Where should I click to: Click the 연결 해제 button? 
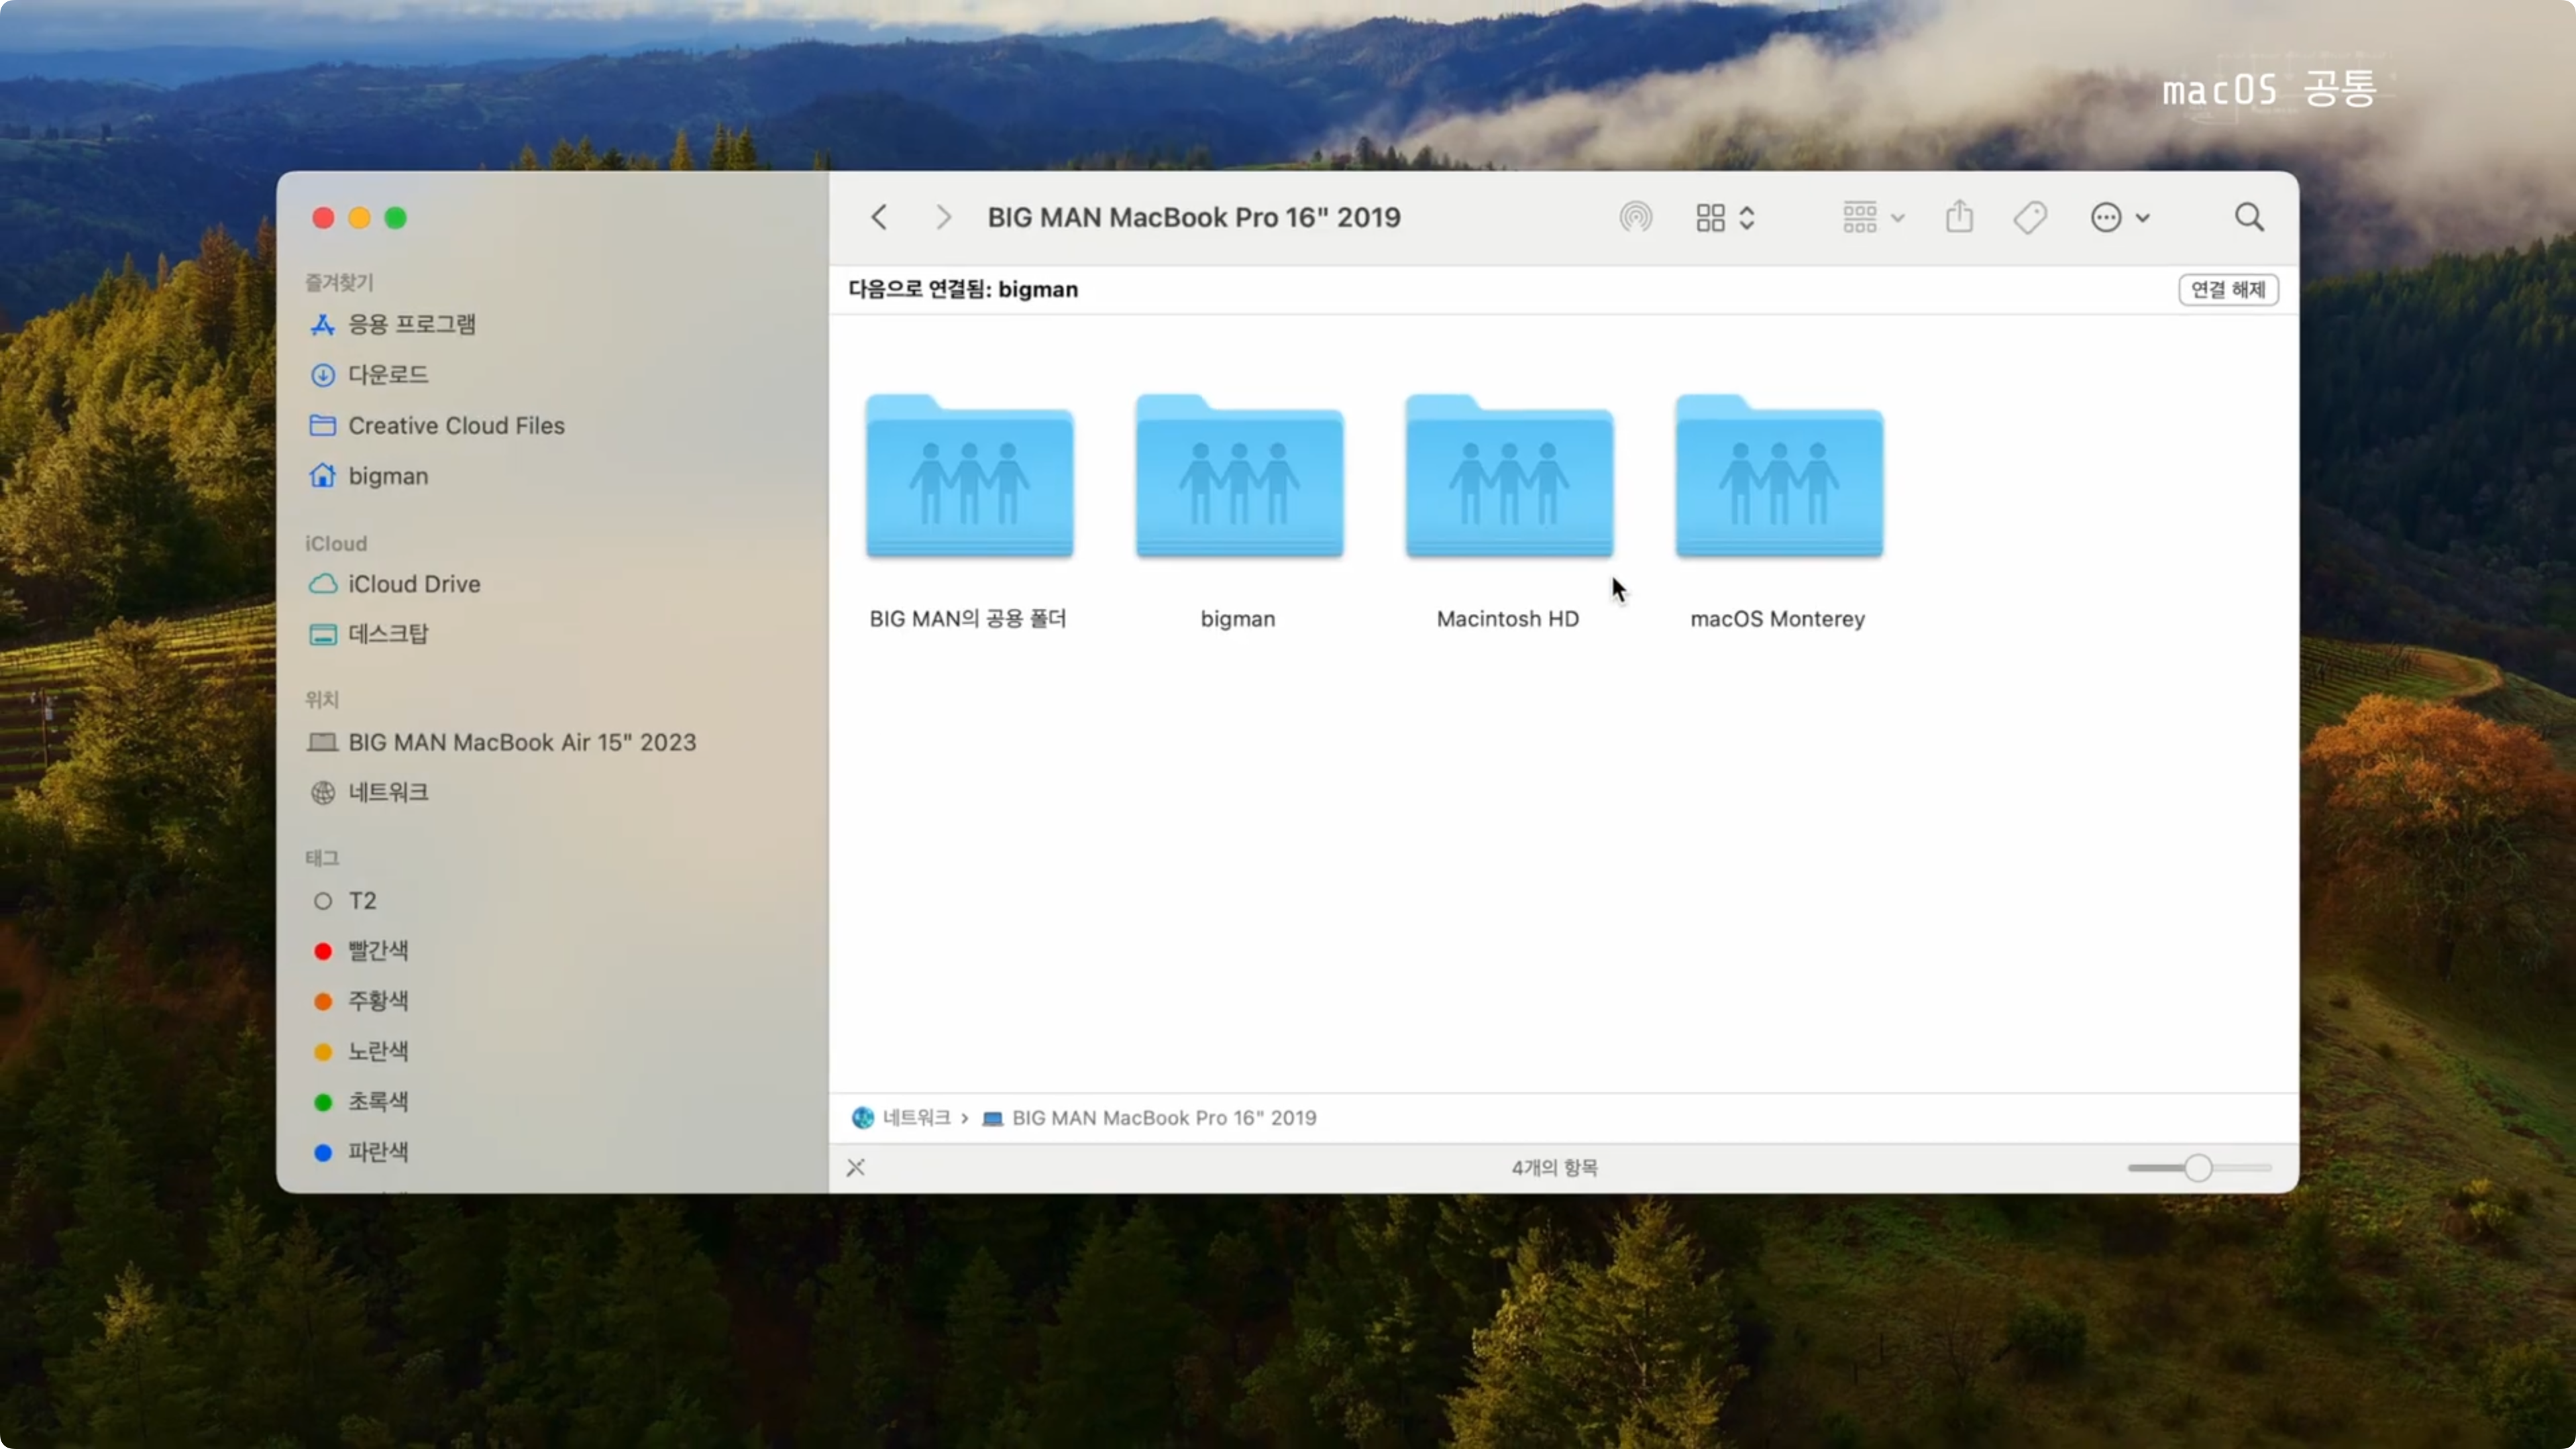click(x=2227, y=289)
